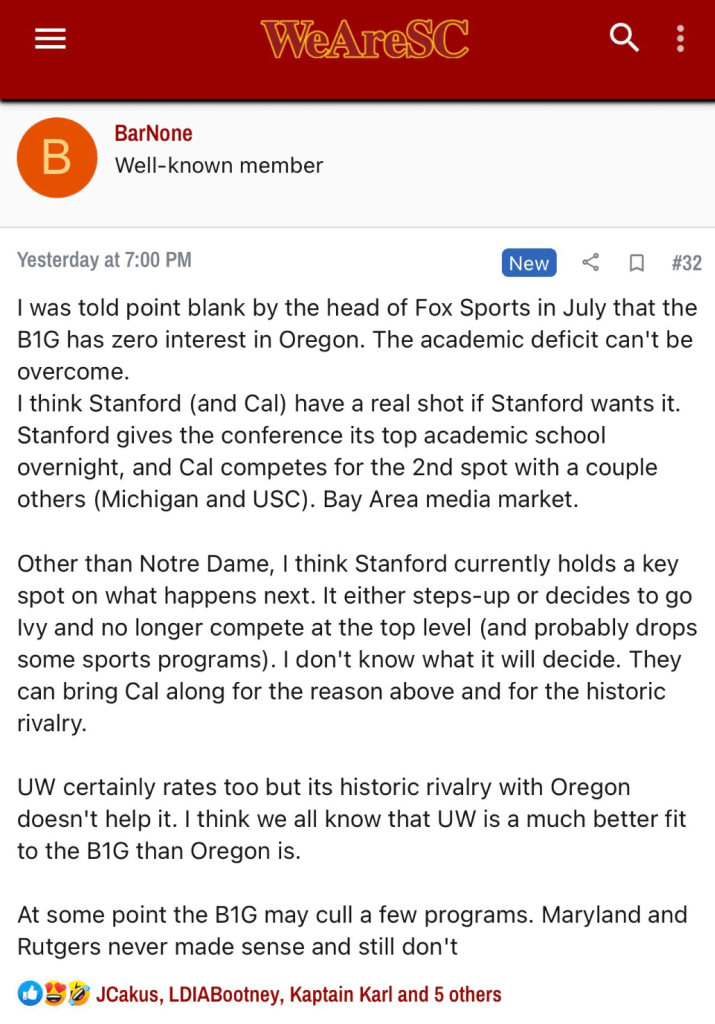Click the laughing reaction emoji
Viewport: 715px width, 1024px height.
(x=78, y=994)
